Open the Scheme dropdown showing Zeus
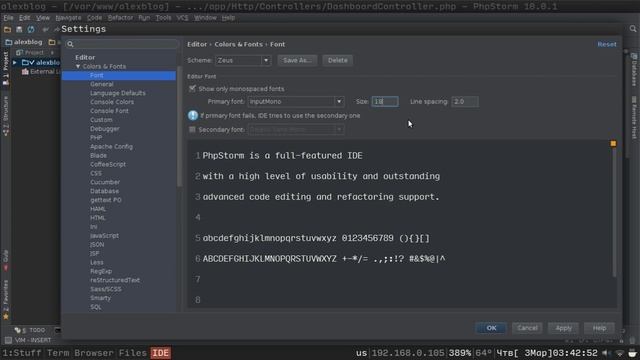 point(243,60)
